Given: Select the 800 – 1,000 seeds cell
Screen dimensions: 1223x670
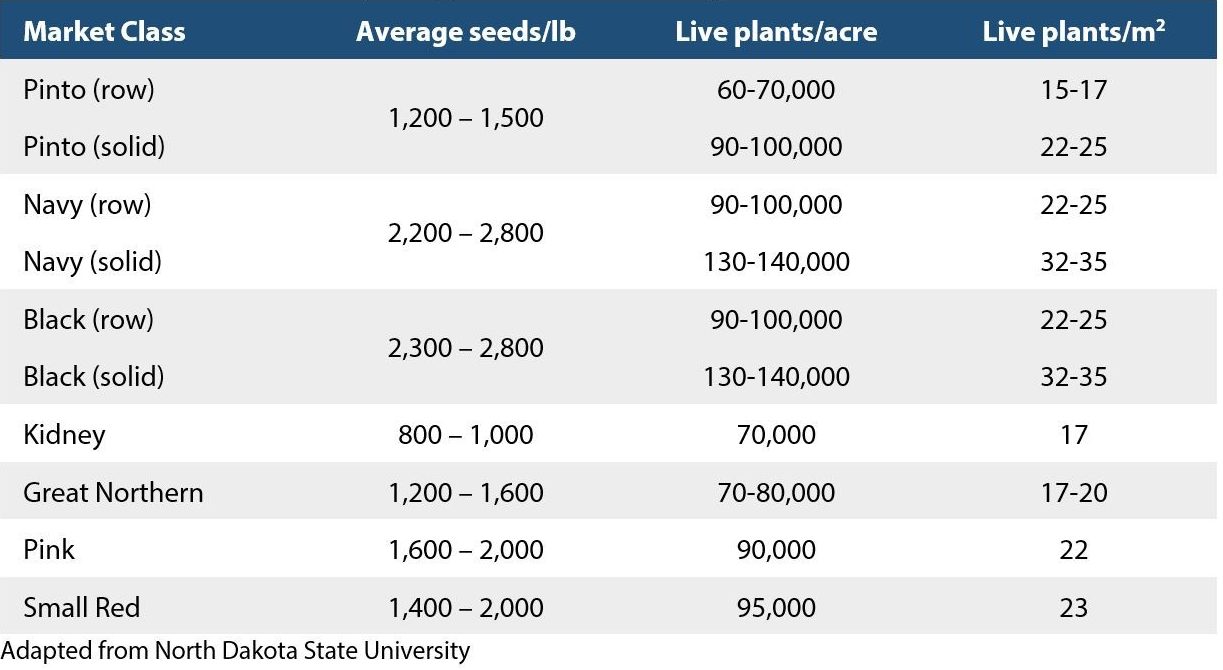Looking at the screenshot, I should point(466,435).
